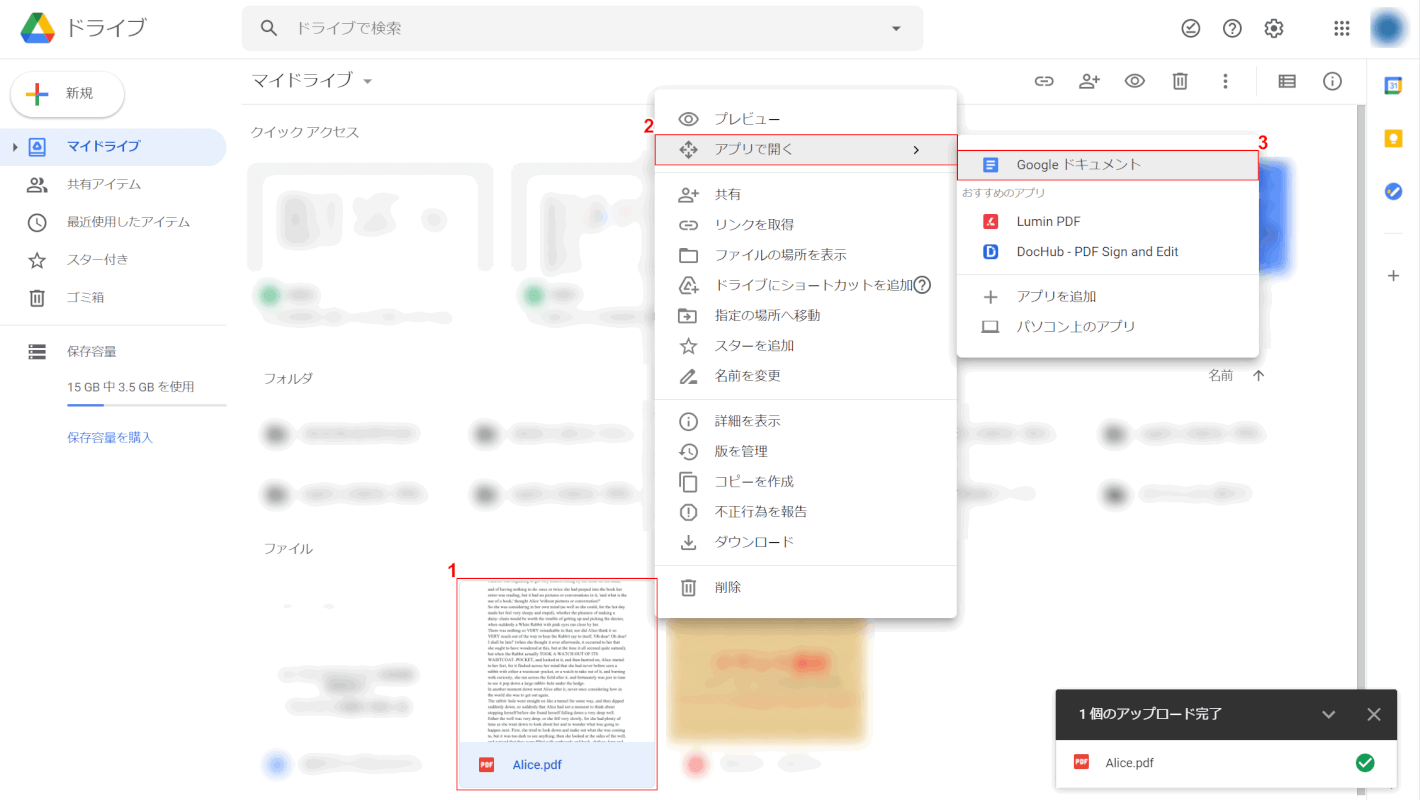Select 不正行為を報告 menu item

pyautogui.click(x=806, y=512)
